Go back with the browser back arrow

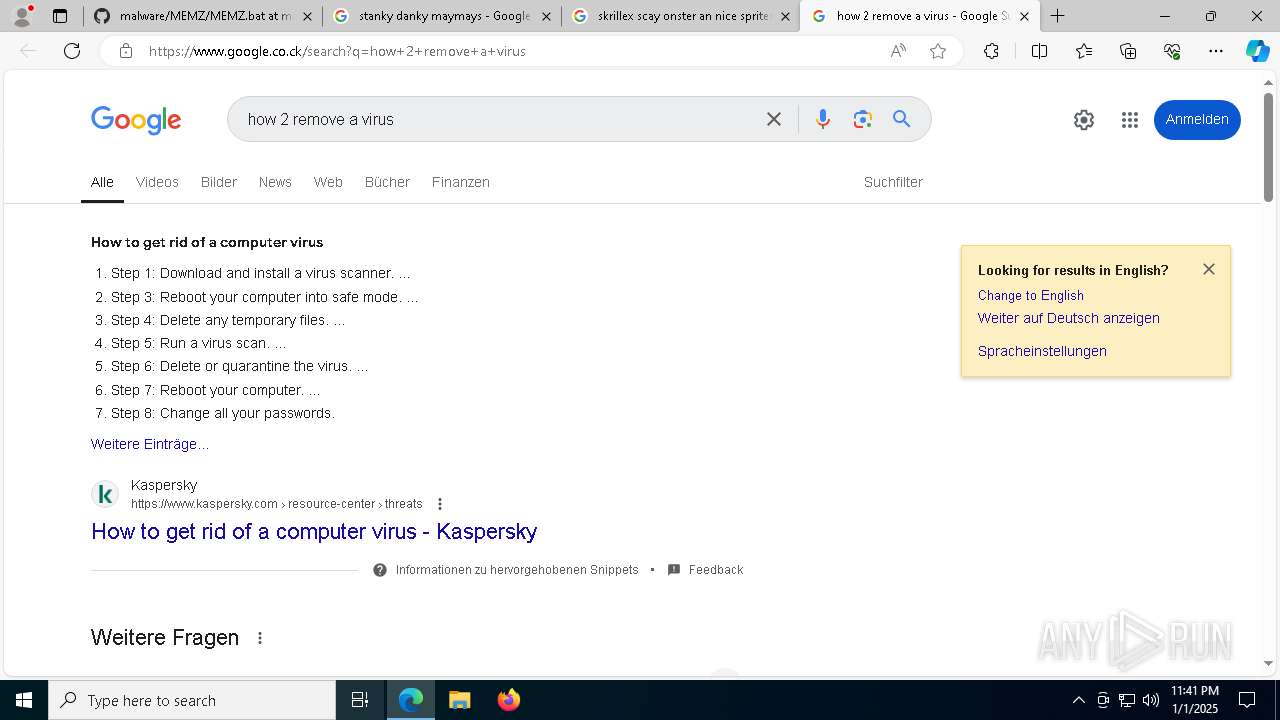pos(28,51)
